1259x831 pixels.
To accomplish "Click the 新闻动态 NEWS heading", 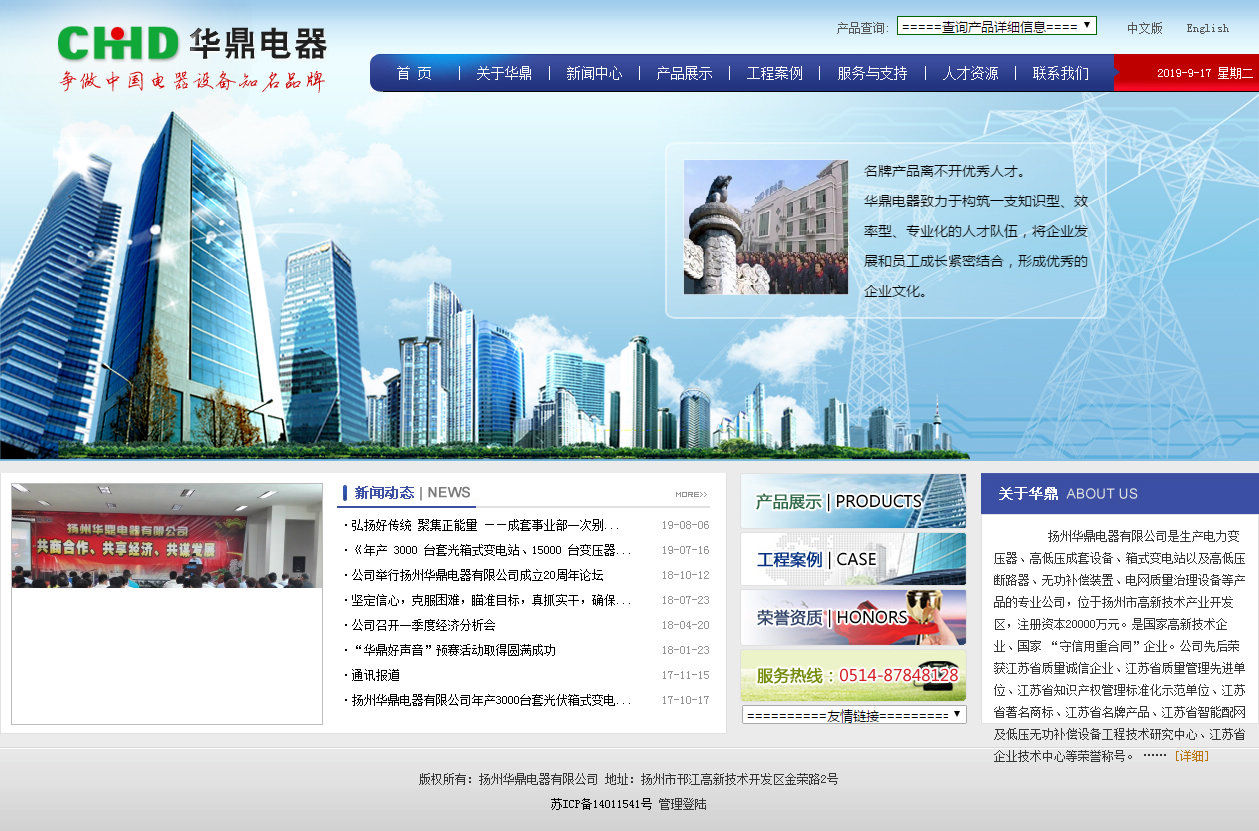I will (x=412, y=492).
